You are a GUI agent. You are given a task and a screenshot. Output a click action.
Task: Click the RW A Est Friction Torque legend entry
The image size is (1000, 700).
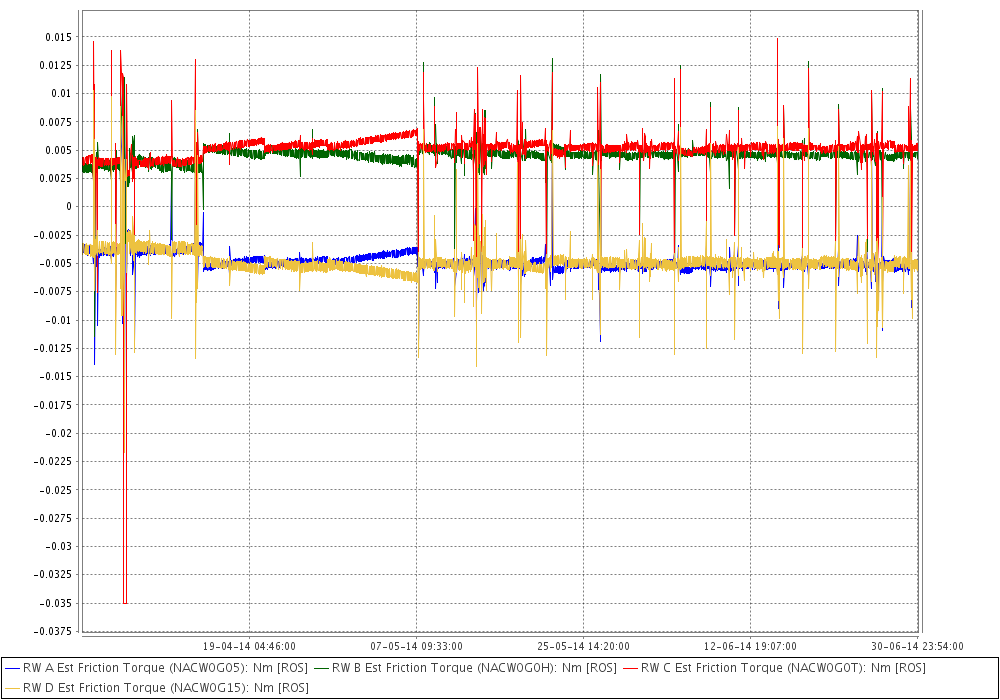point(156,667)
